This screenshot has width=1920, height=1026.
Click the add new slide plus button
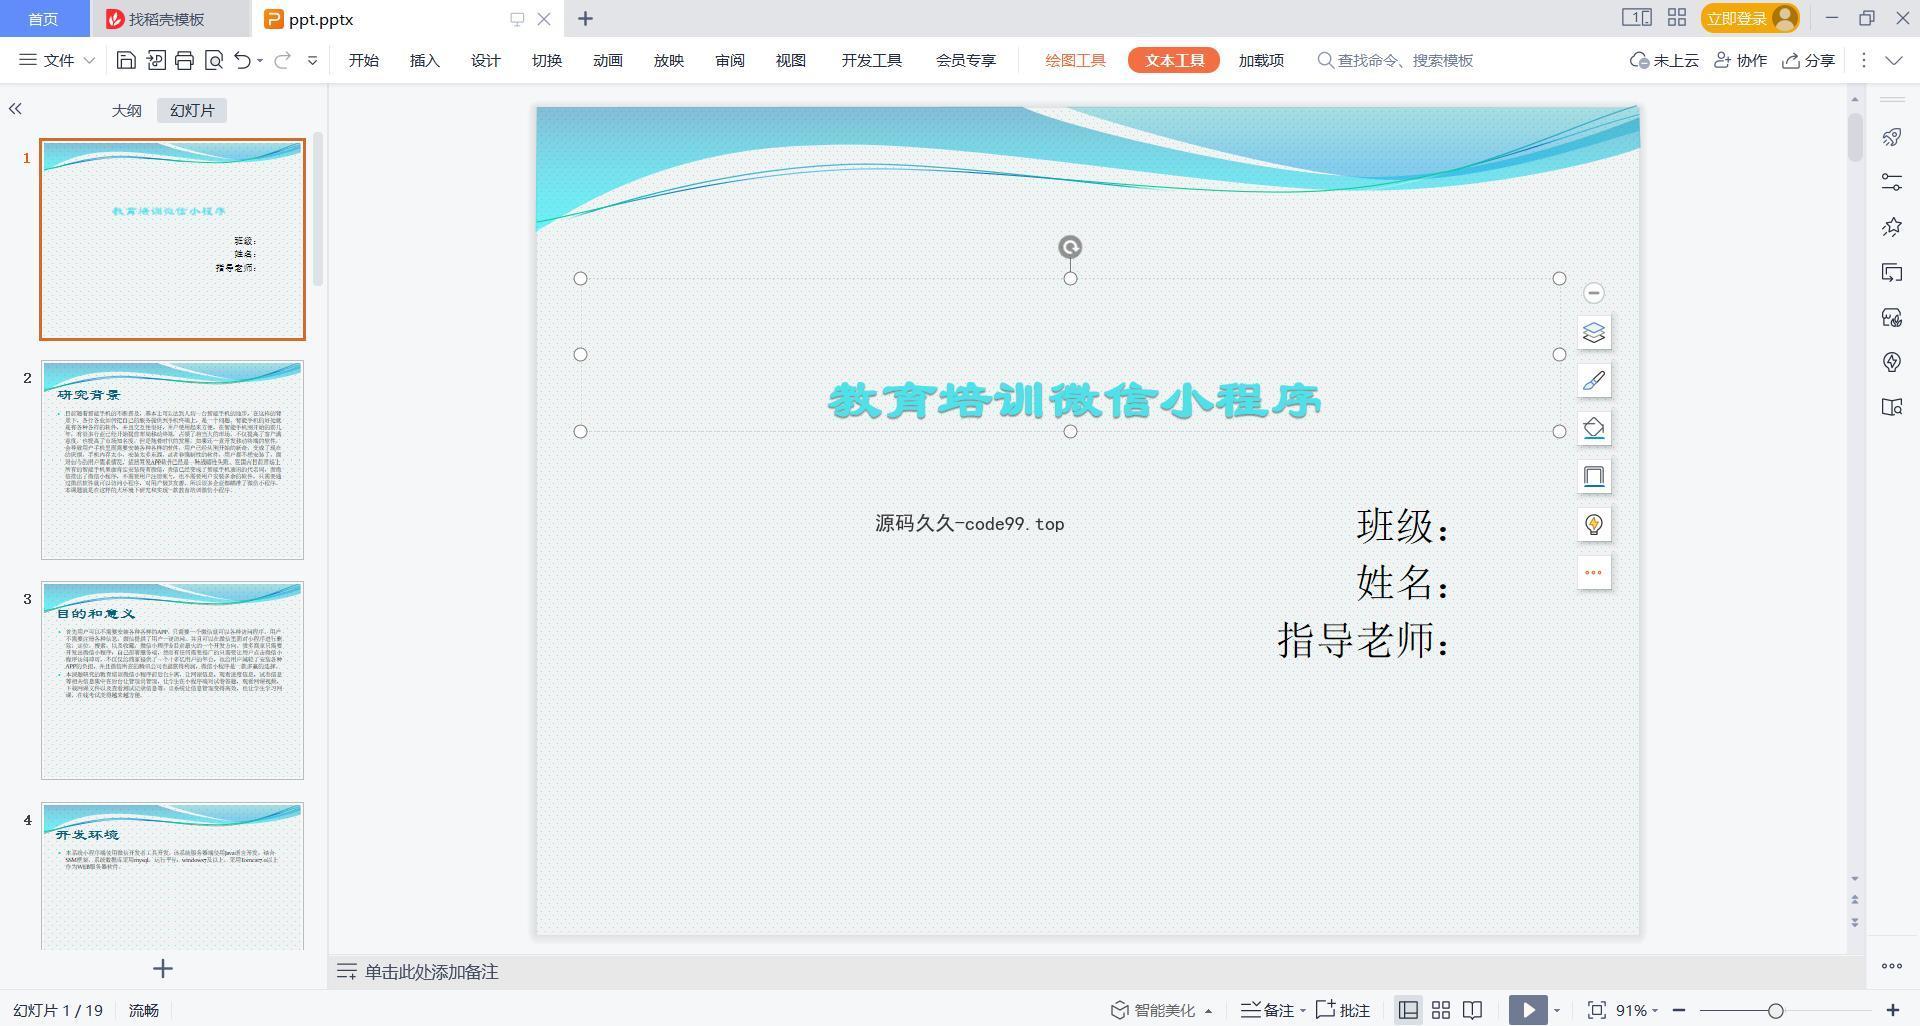(x=163, y=968)
